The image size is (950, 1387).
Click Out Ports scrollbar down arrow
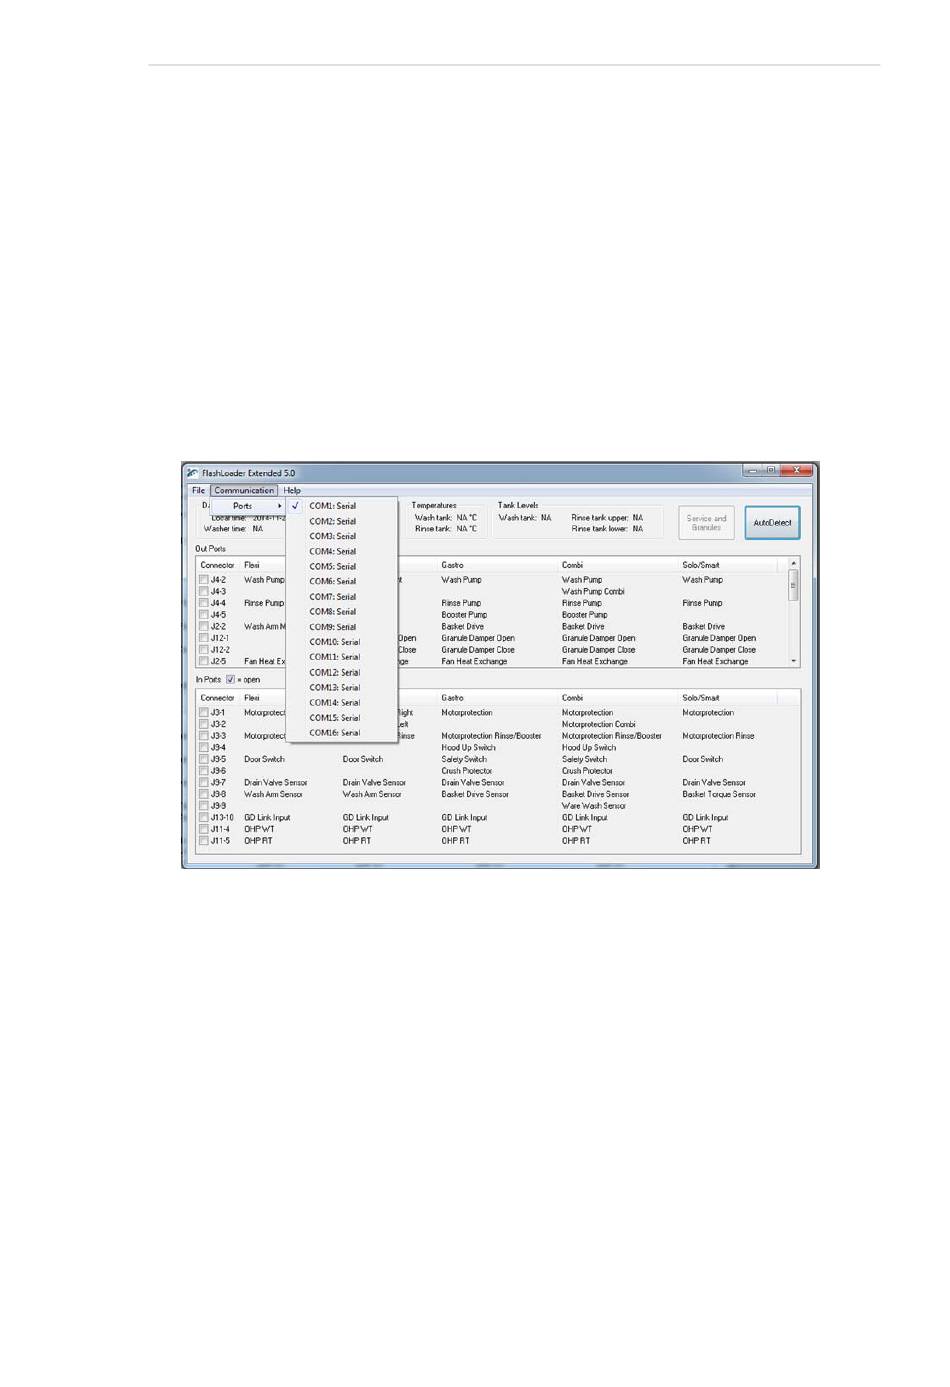tap(794, 661)
